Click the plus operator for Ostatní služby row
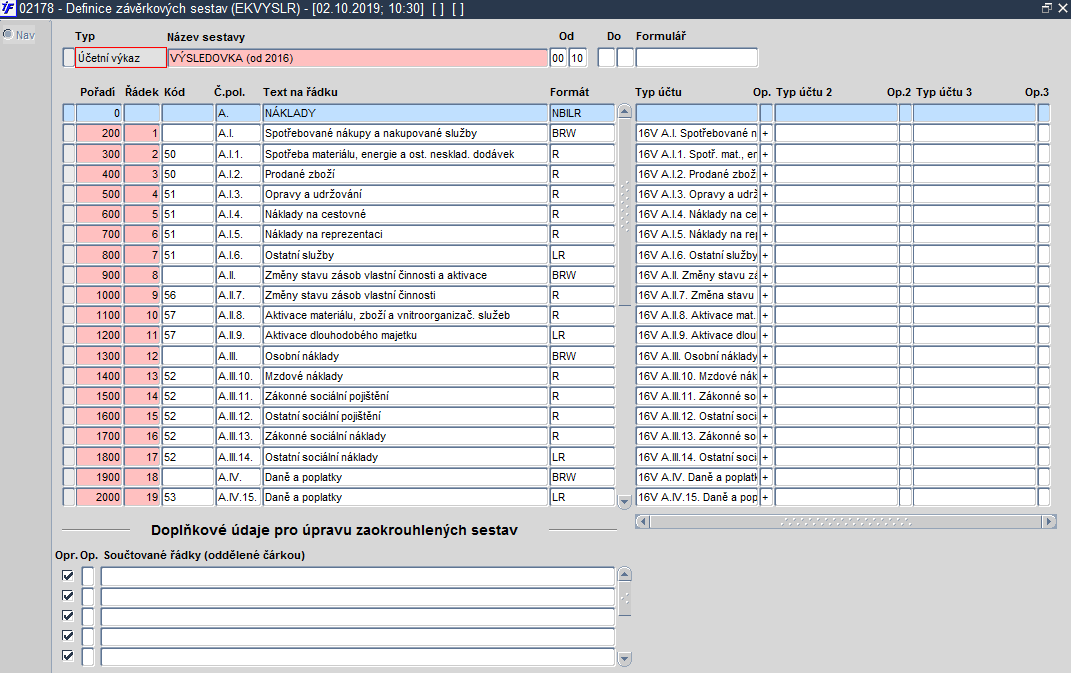Screen dimensions: 1071x673 [x=765, y=255]
